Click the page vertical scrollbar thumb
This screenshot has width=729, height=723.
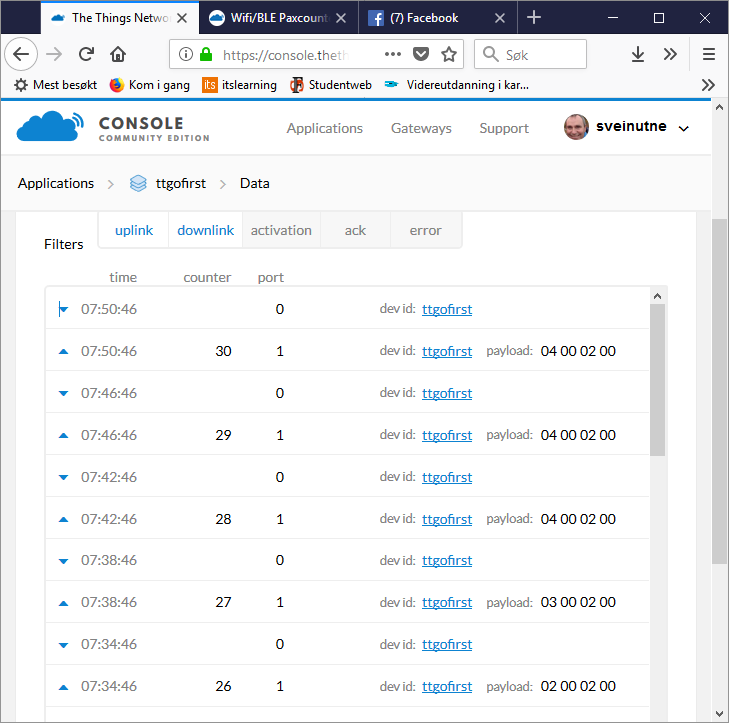[719, 391]
